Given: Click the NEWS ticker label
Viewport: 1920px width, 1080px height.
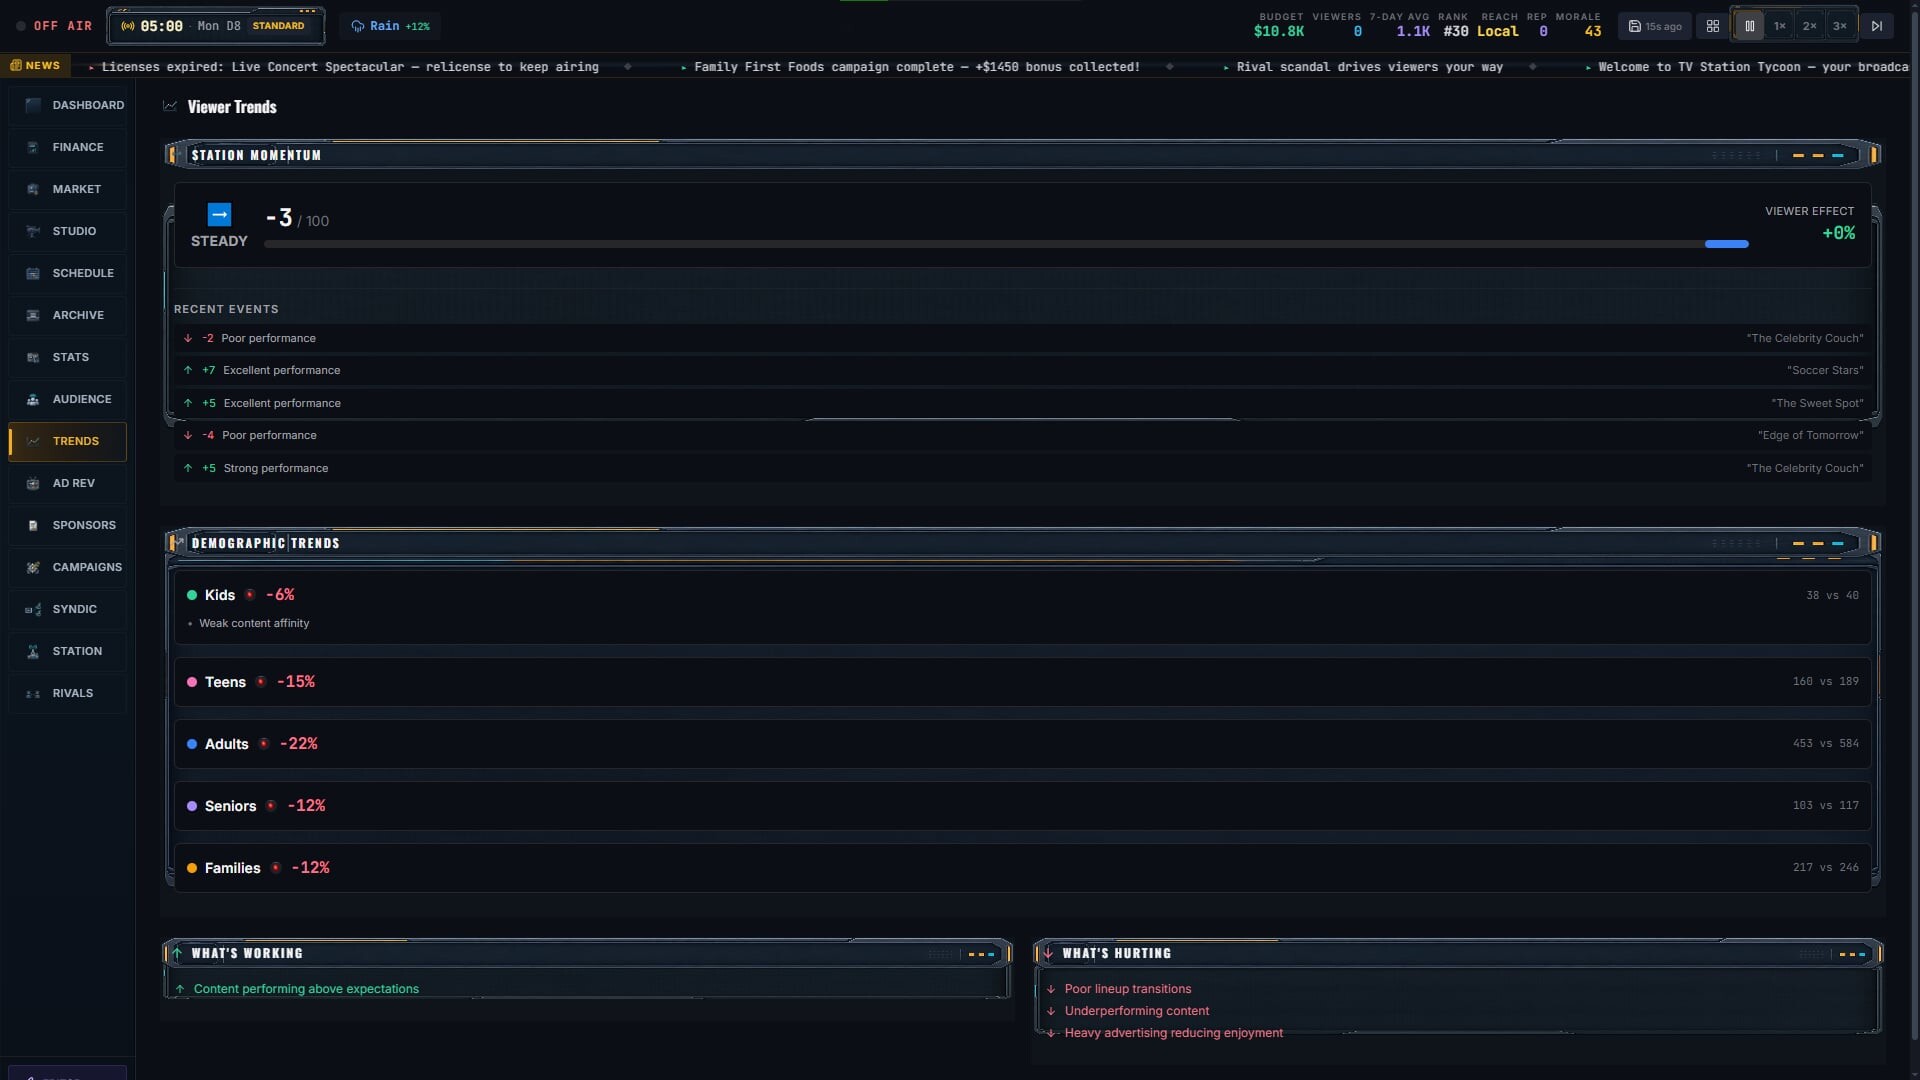Looking at the screenshot, I should tap(36, 66).
